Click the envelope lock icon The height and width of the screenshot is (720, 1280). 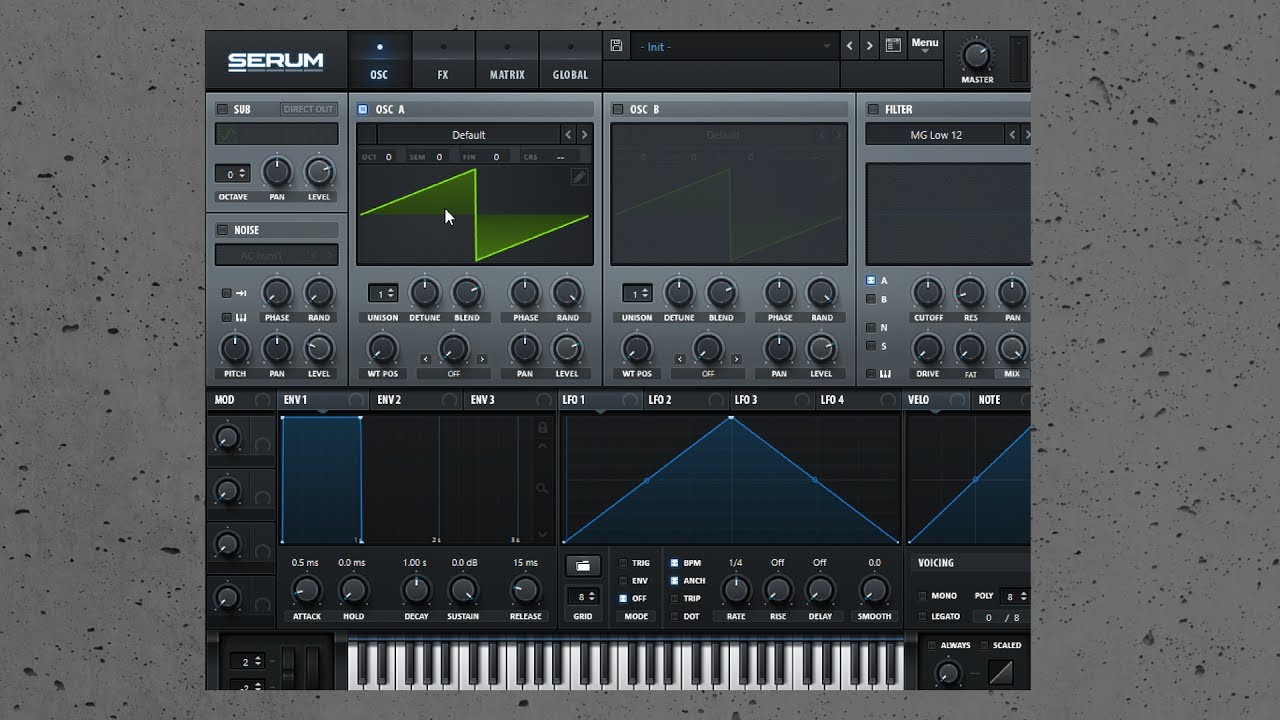(543, 427)
